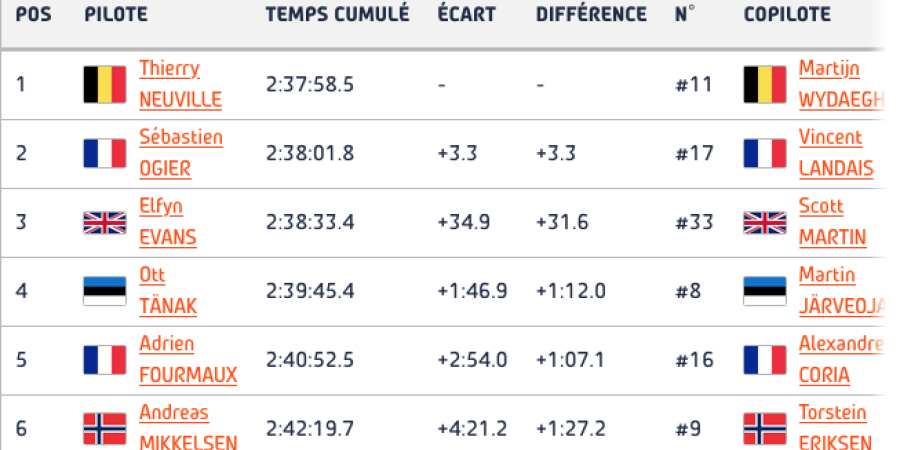
Task: Open co-driver Martin JÄRVEOJA link
Action: 841,291
